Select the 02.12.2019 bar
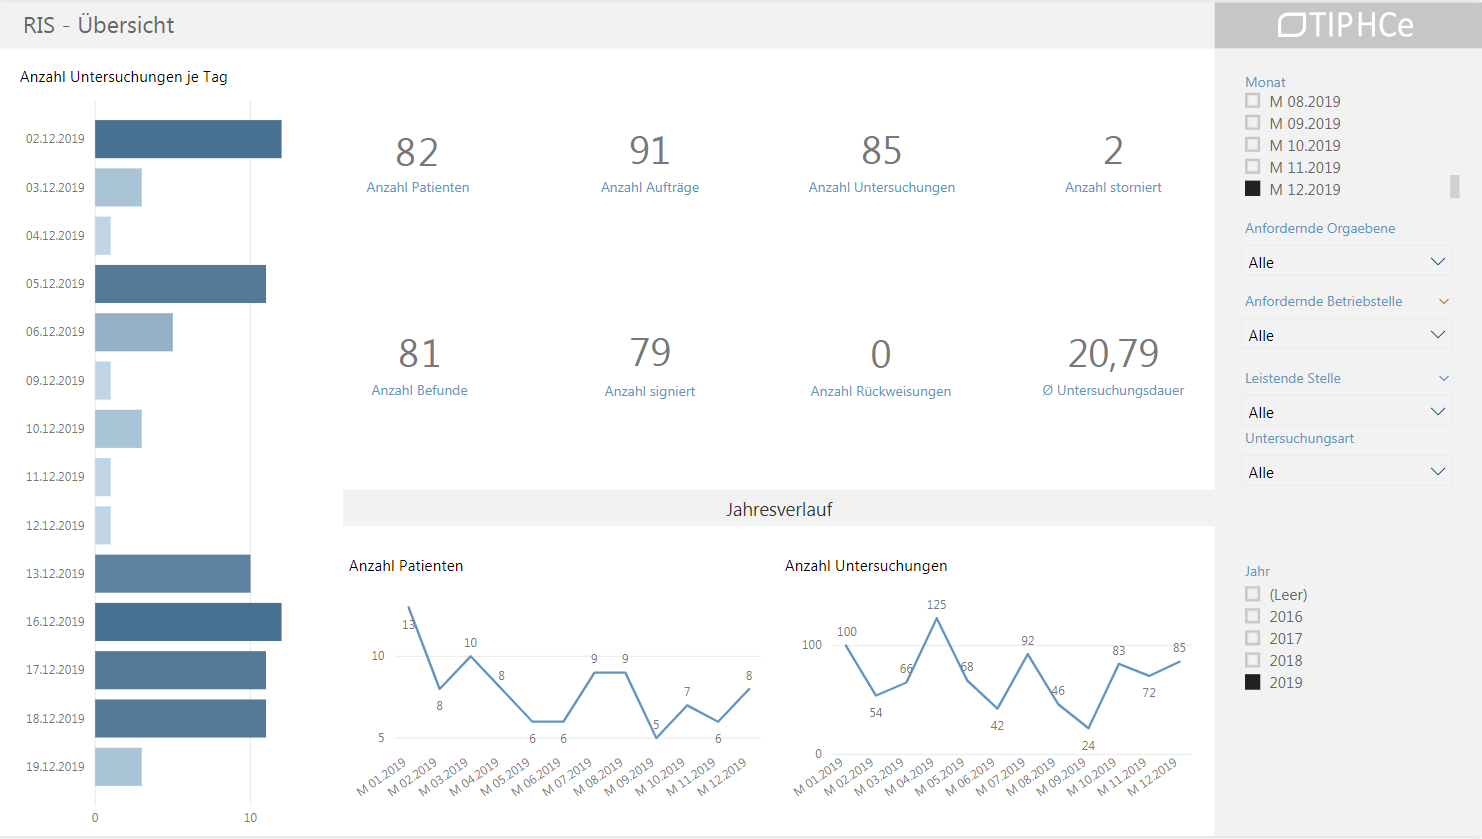The height and width of the screenshot is (839, 1482). pos(188,139)
